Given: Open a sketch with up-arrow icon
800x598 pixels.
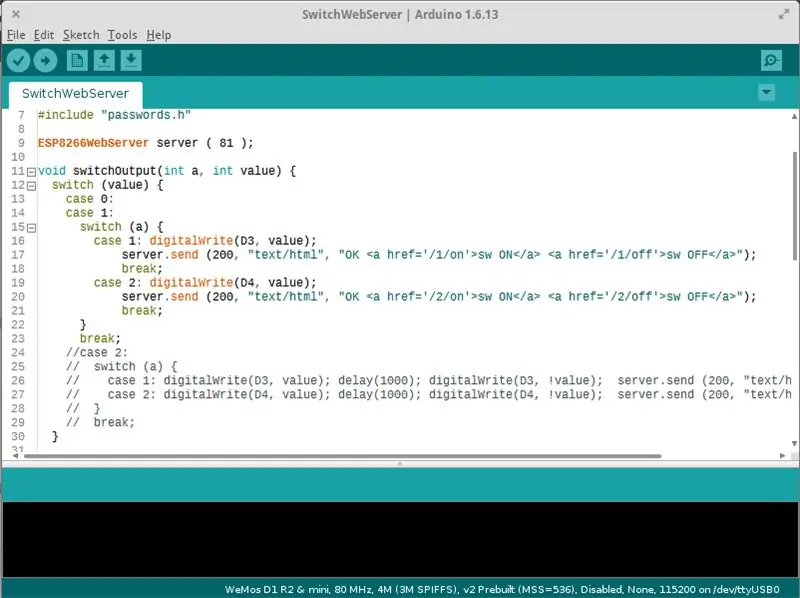Looking at the screenshot, I should point(104,61).
